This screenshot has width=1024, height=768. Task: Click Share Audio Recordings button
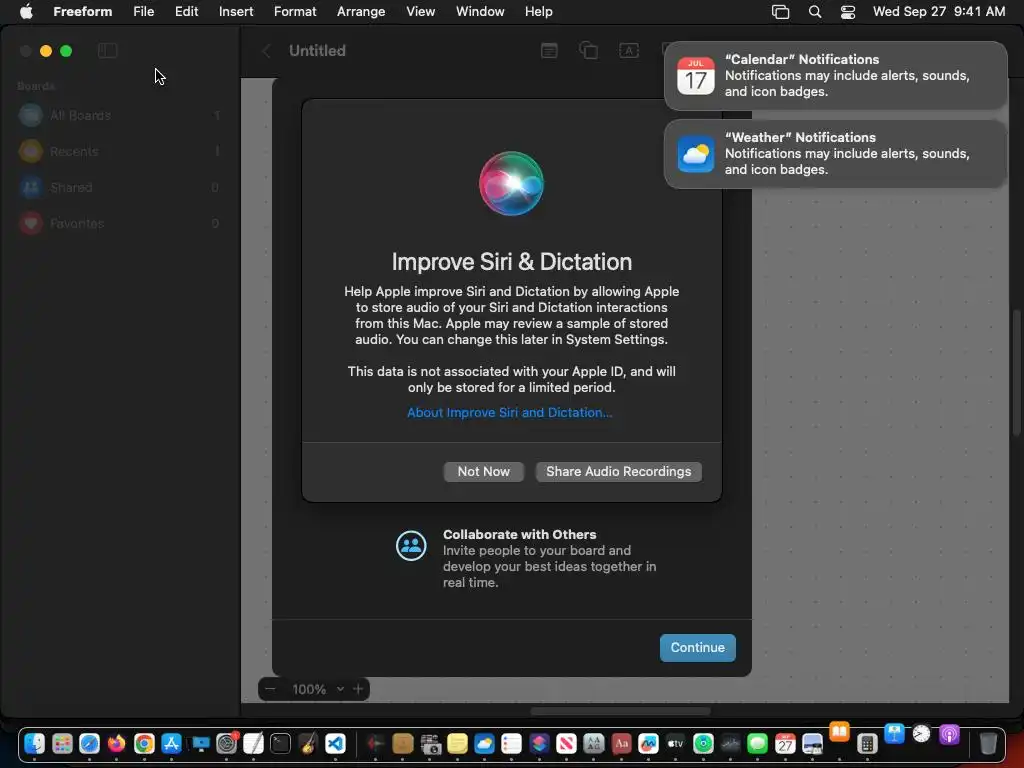618,472
